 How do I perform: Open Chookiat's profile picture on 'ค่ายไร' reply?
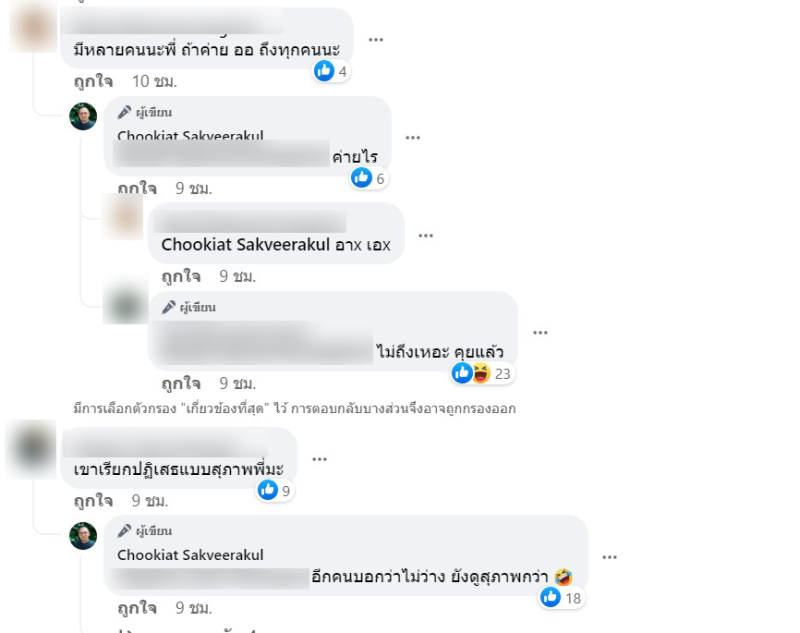click(83, 116)
